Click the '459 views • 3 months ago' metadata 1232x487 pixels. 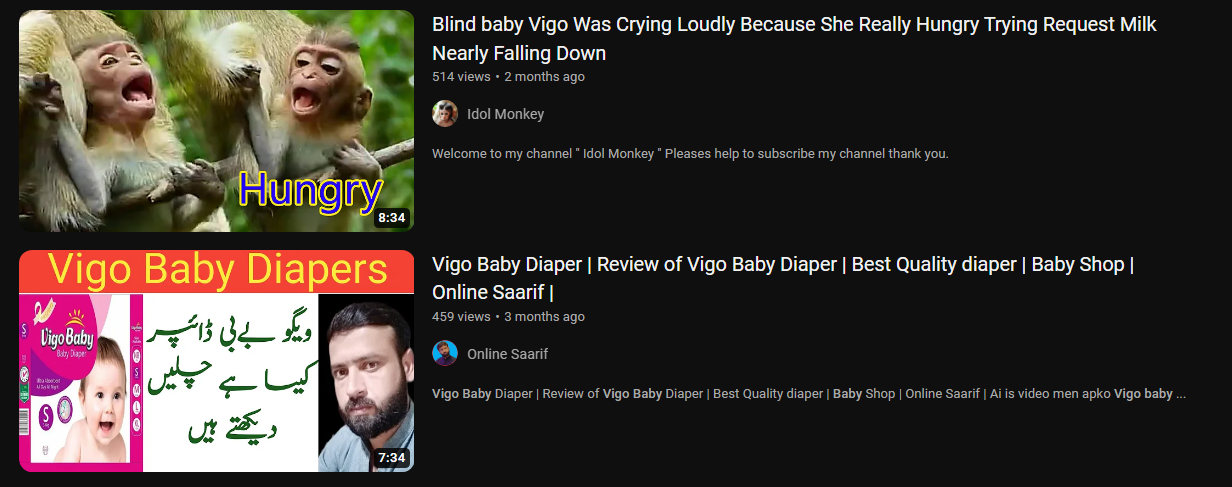point(508,317)
